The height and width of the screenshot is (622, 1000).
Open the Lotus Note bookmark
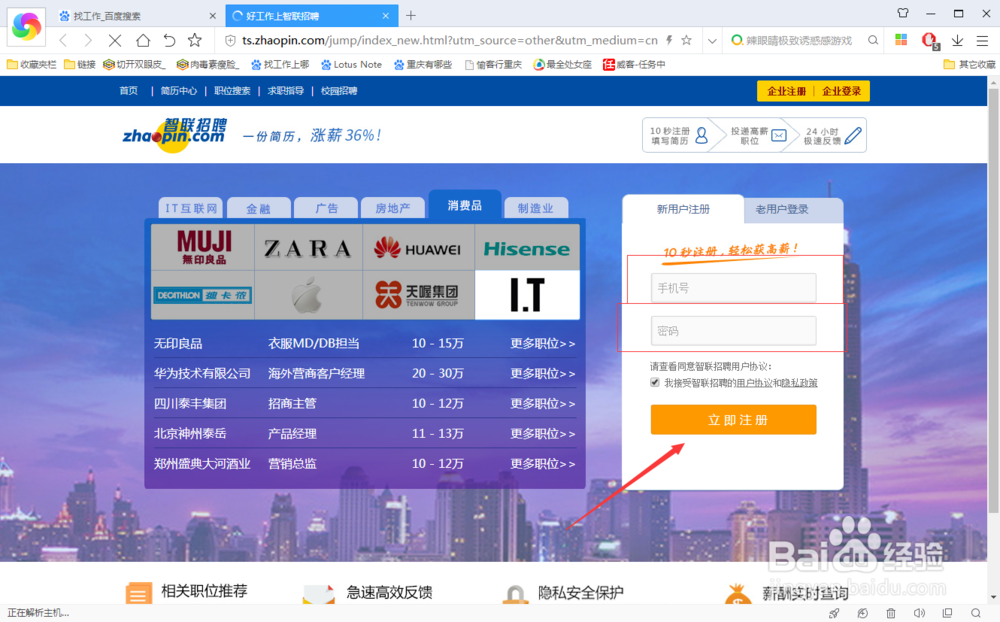[x=351, y=64]
